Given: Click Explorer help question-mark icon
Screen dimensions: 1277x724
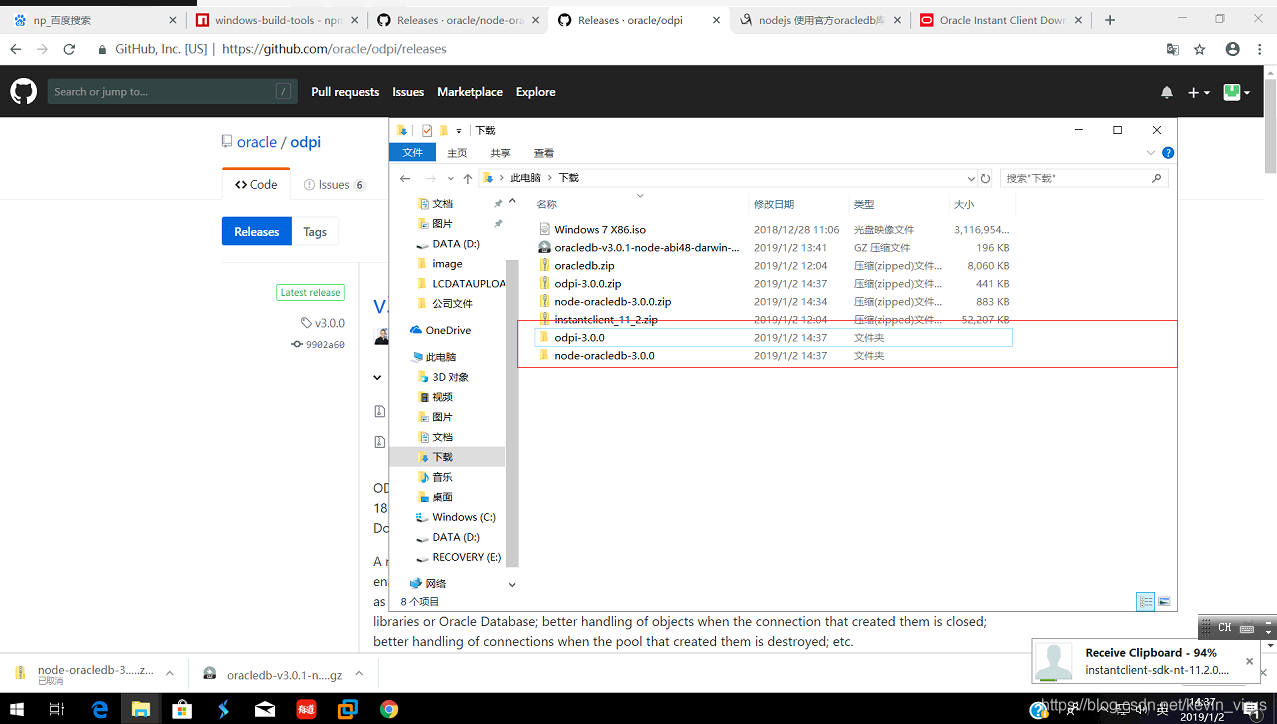Looking at the screenshot, I should click(1168, 153).
